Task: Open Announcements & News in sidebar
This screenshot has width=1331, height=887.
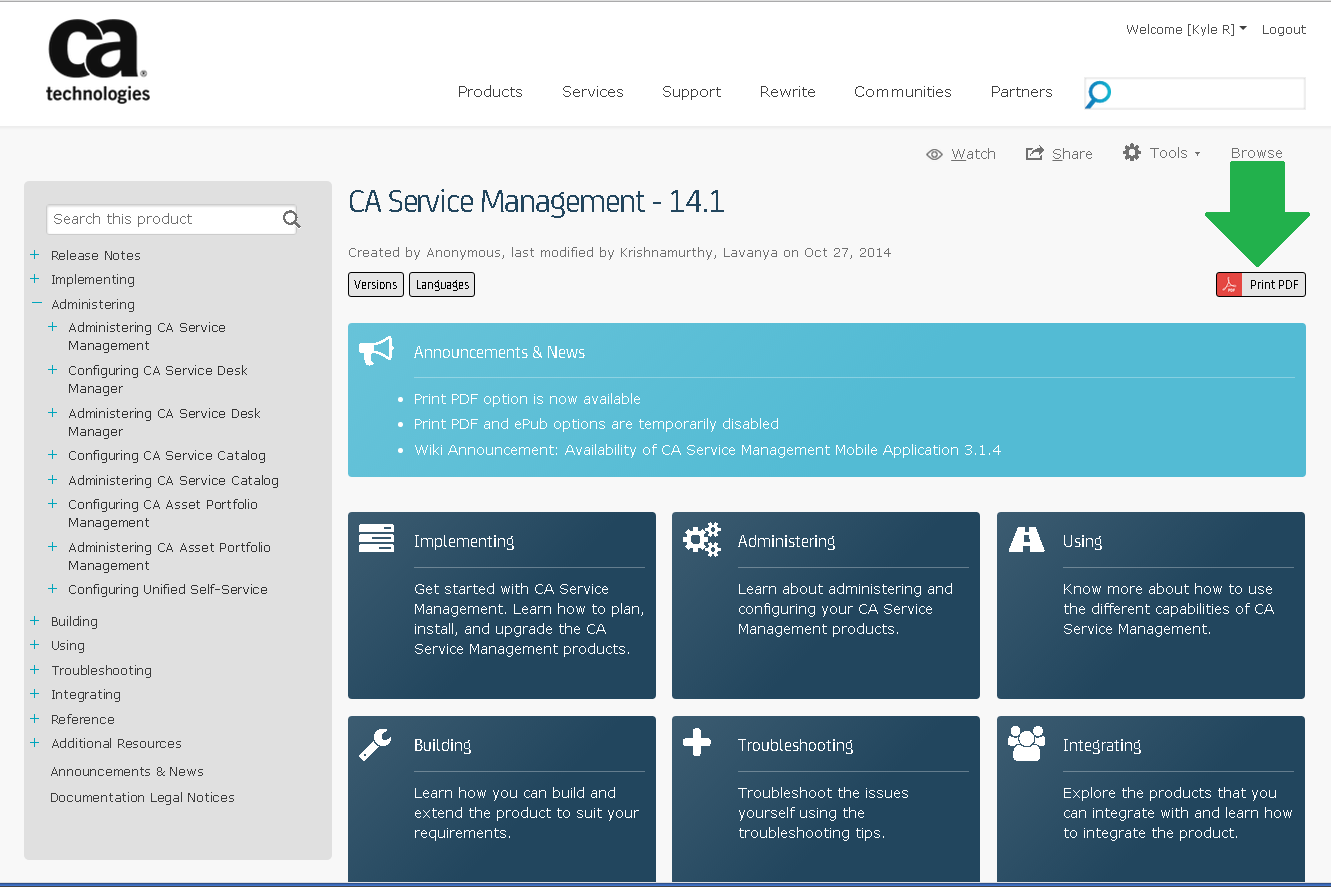Action: (x=127, y=771)
